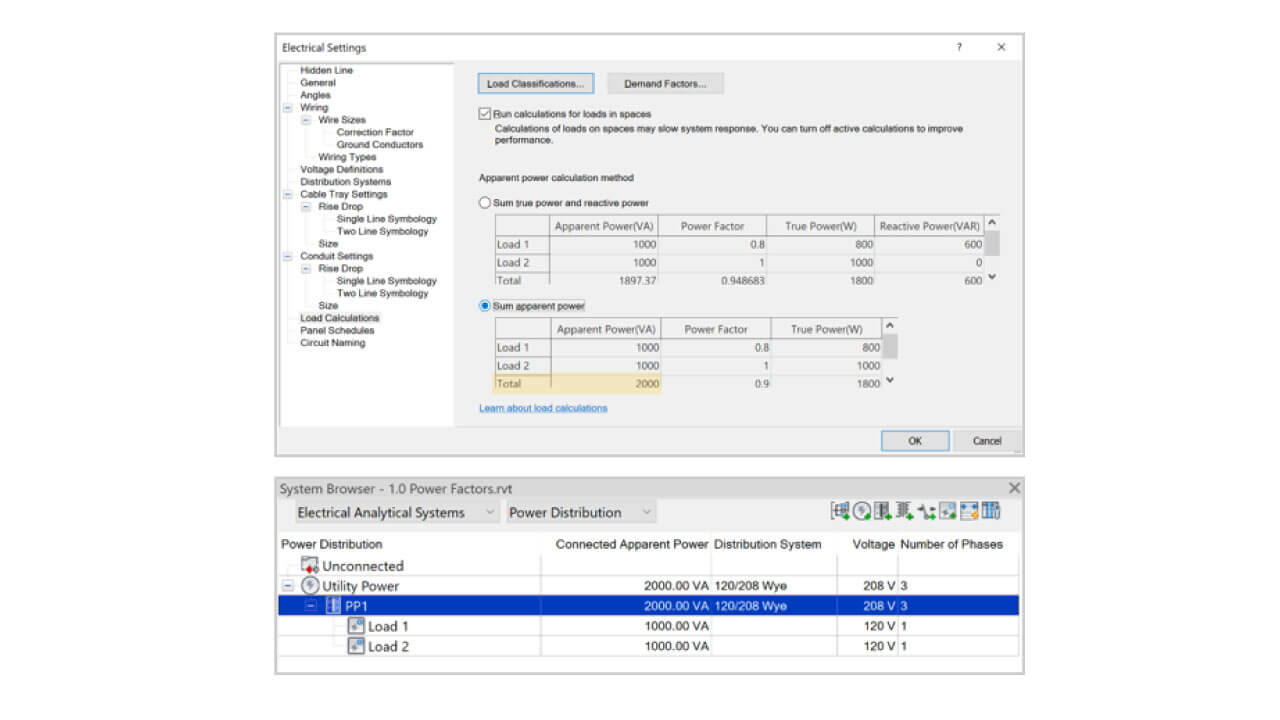Viewport: 1280px width, 720px height.
Task: Collapse the Utility Power node
Action: pyautogui.click(x=288, y=586)
